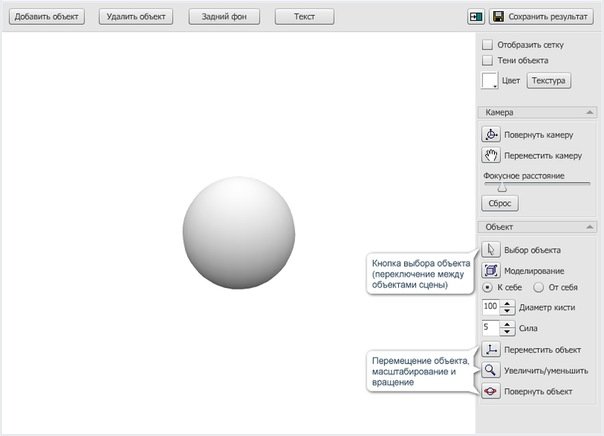604x436 pixels.
Task: Click the Увеличить/уменьшить label
Action: point(546,371)
